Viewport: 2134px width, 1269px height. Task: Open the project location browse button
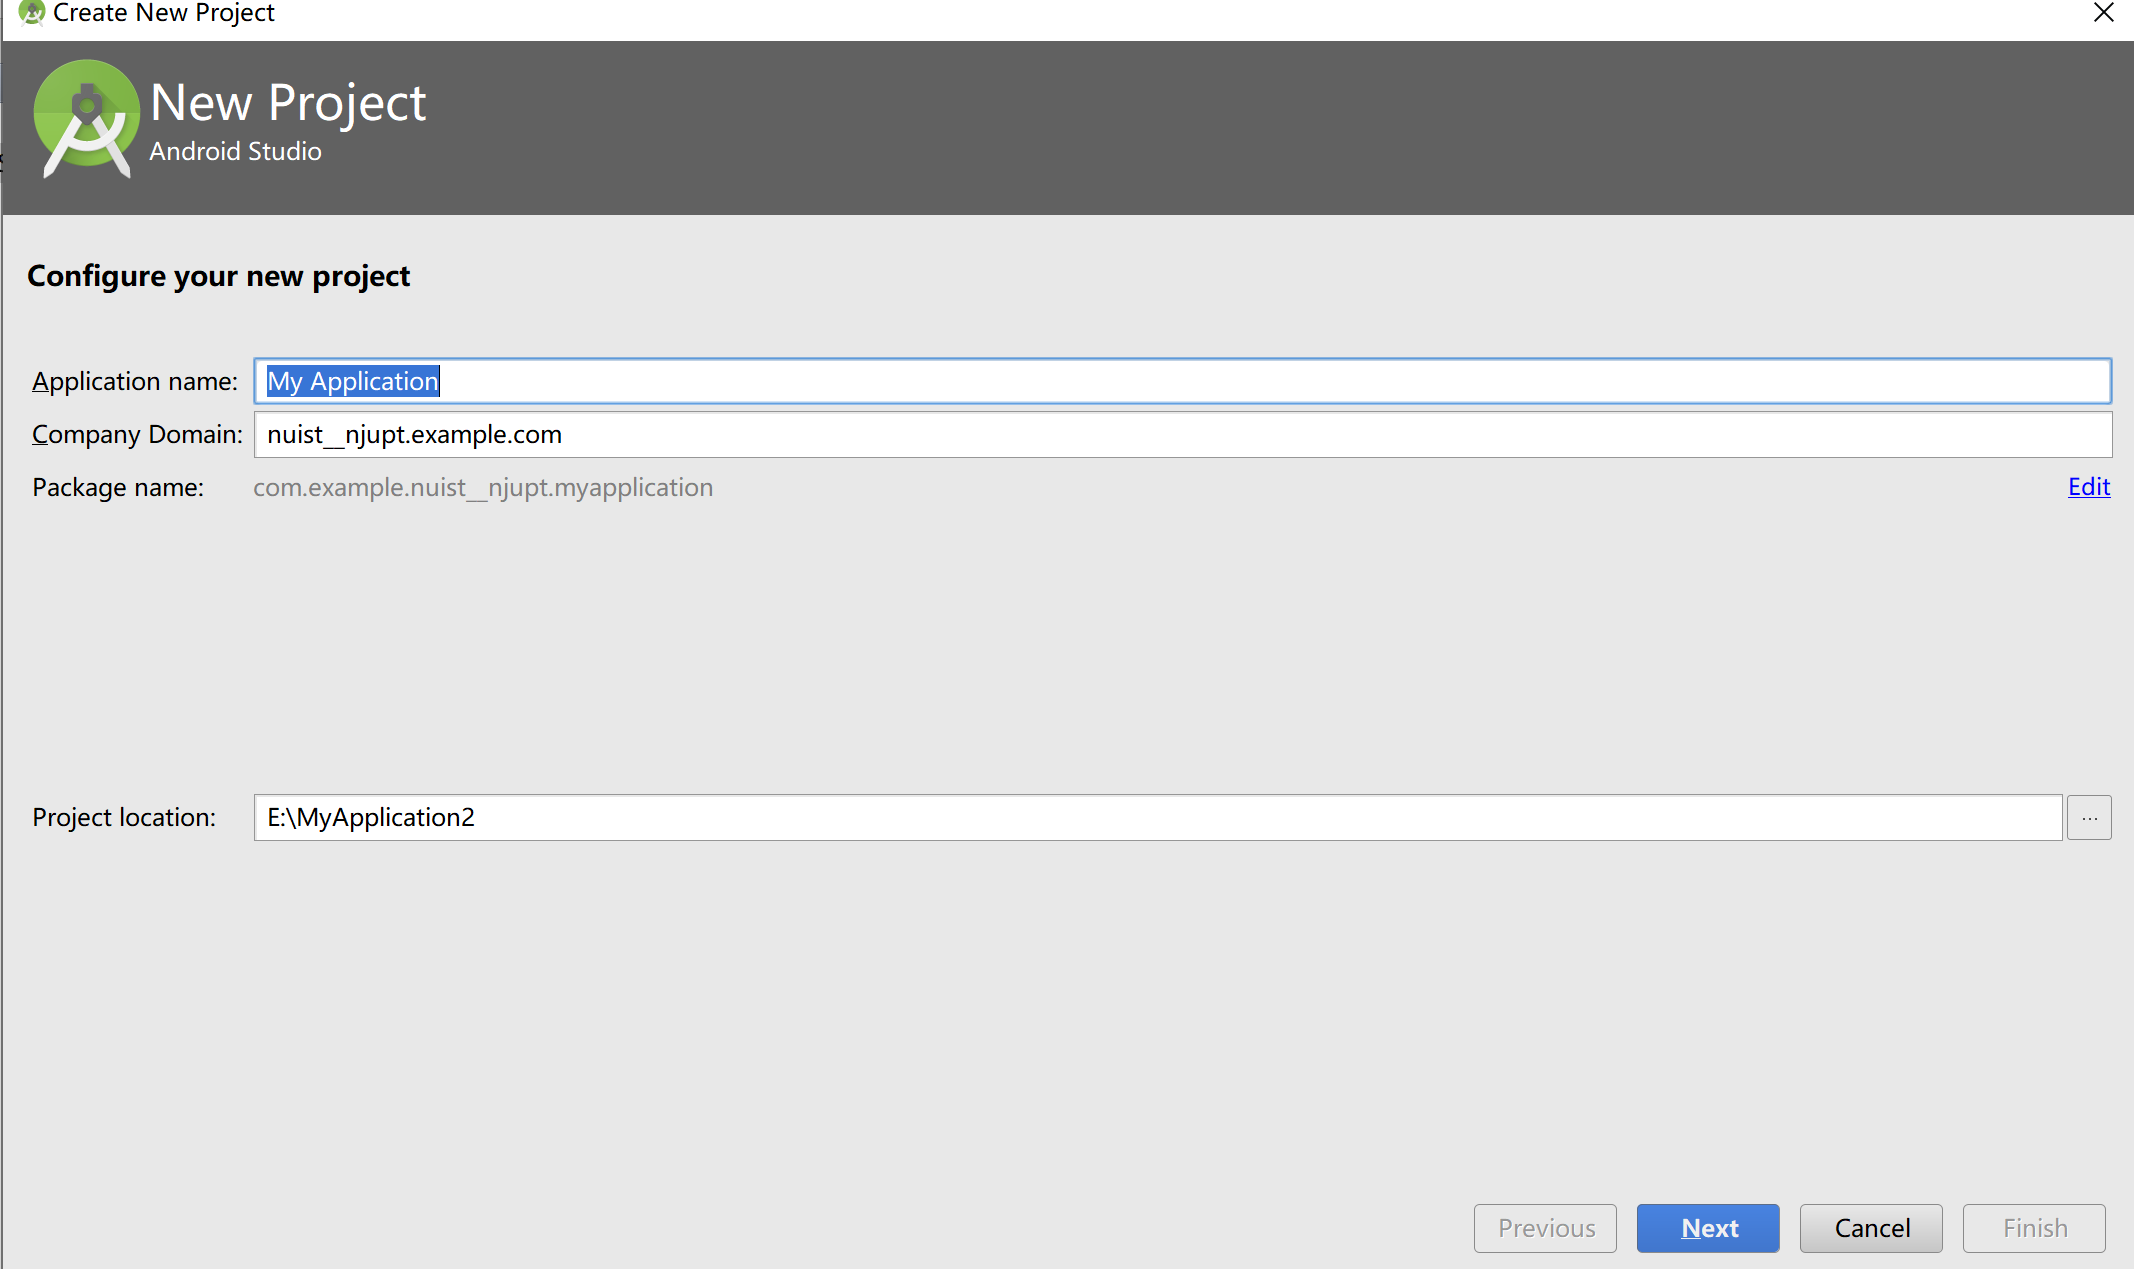[2089, 818]
